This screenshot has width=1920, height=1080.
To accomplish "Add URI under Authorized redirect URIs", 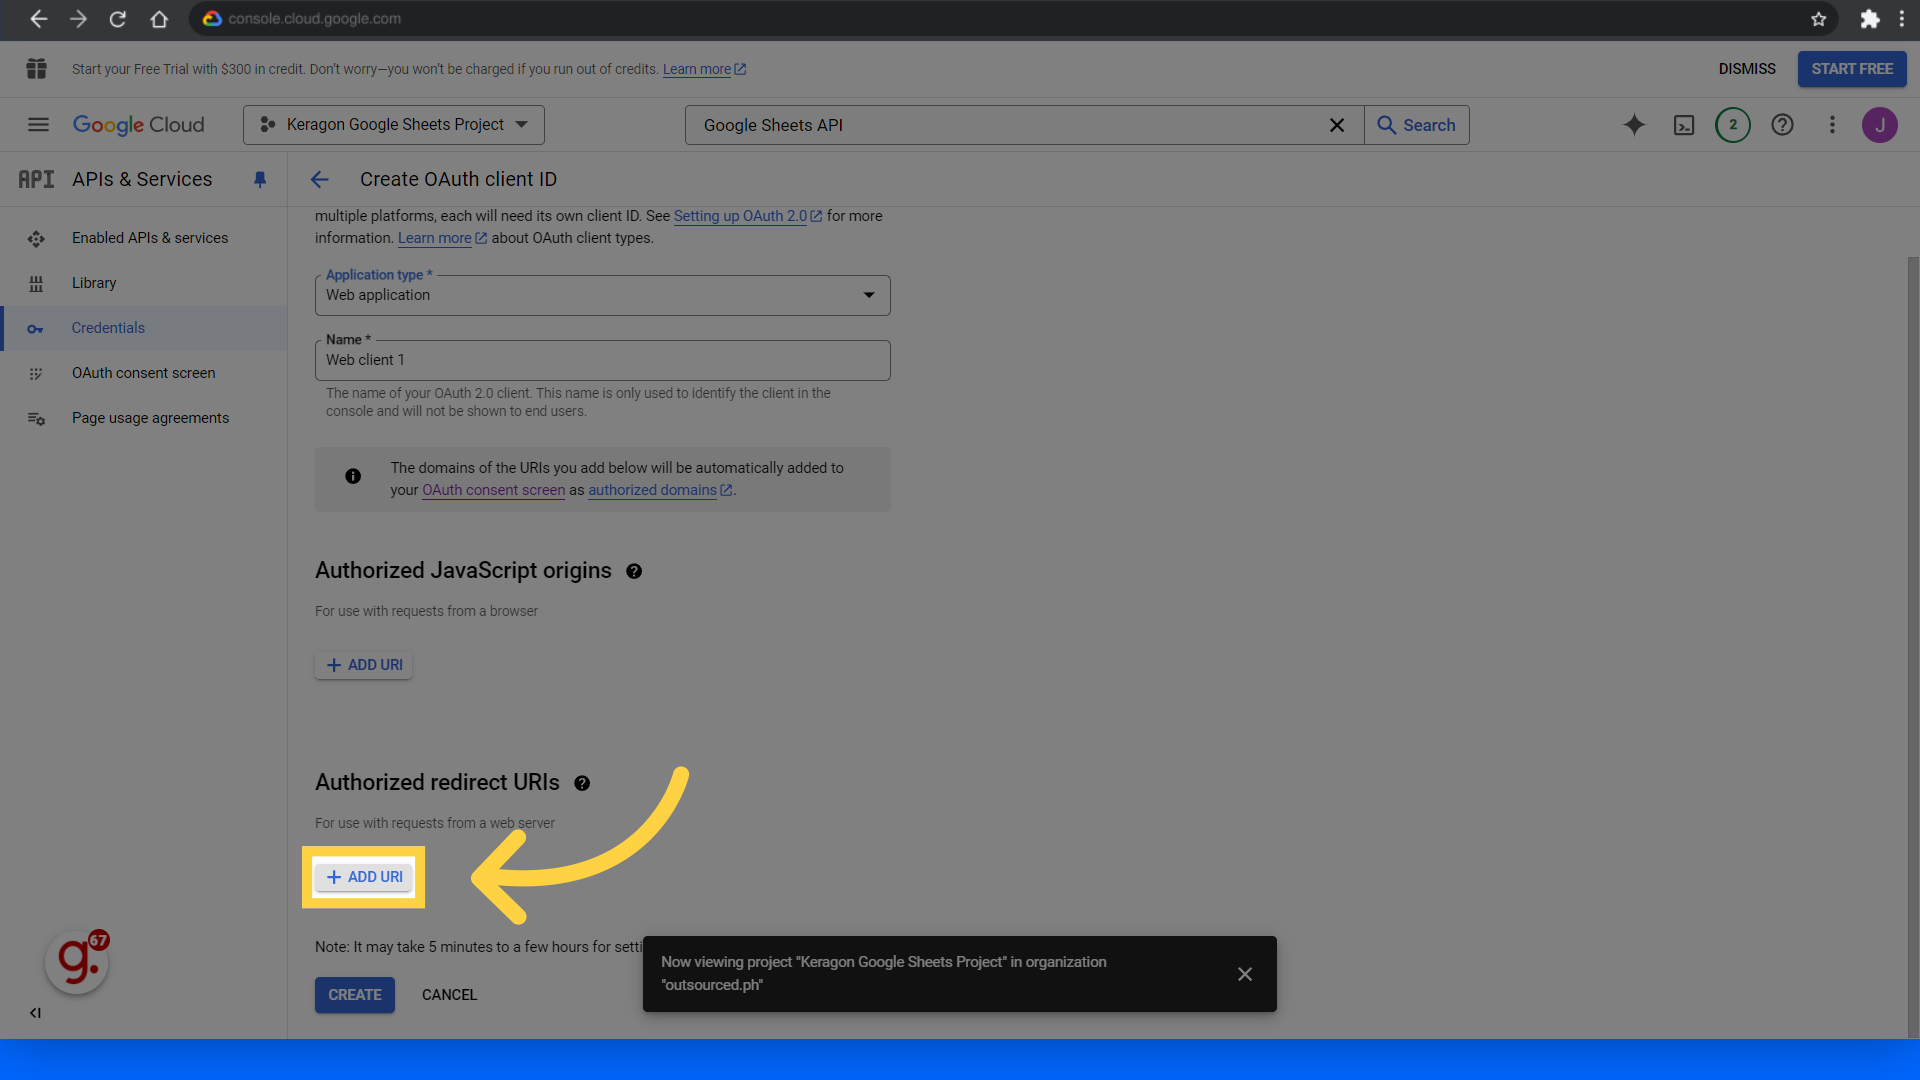I will [x=364, y=877].
